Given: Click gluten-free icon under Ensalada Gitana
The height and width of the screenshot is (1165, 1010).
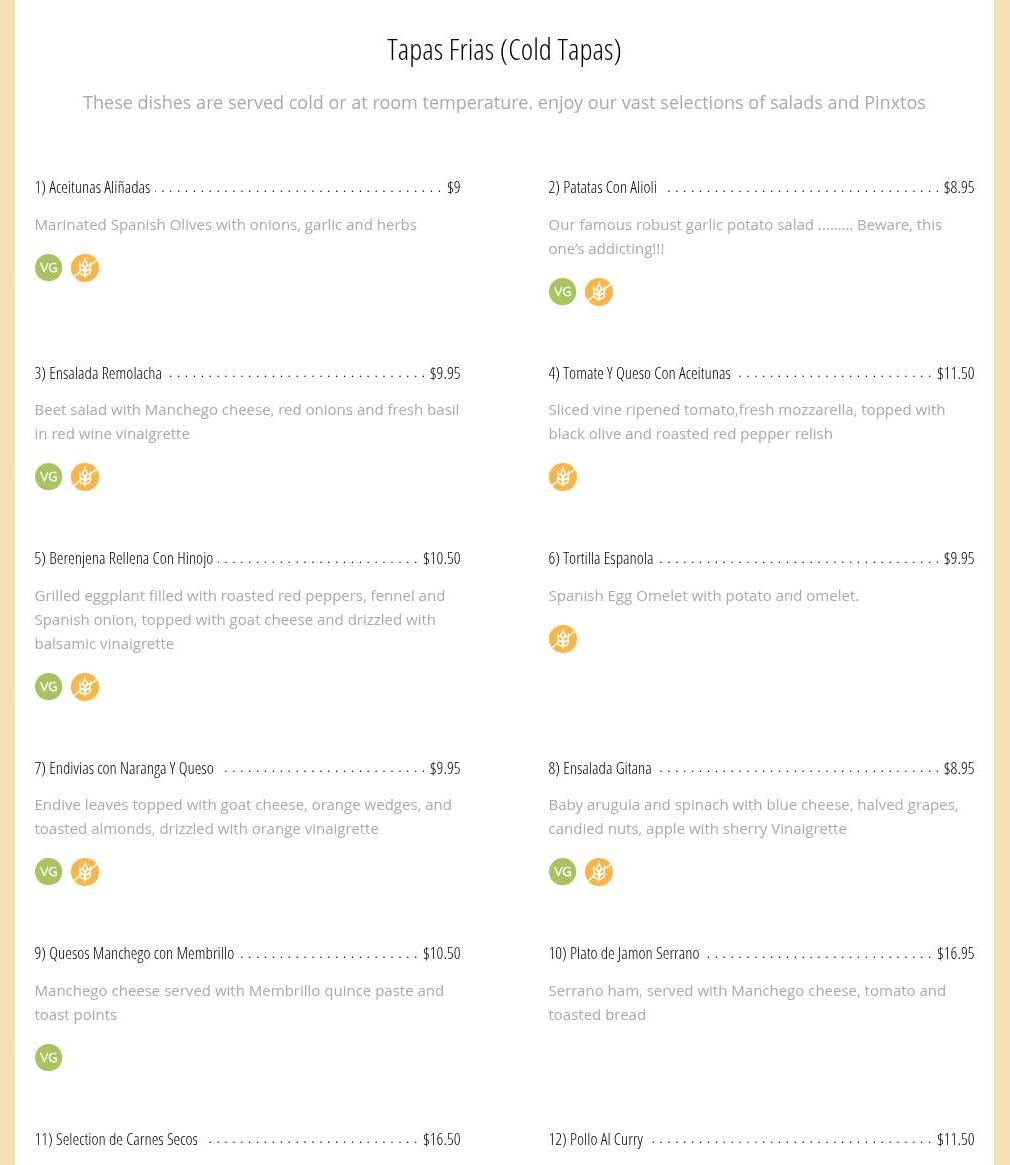Looking at the screenshot, I should click(x=599, y=872).
